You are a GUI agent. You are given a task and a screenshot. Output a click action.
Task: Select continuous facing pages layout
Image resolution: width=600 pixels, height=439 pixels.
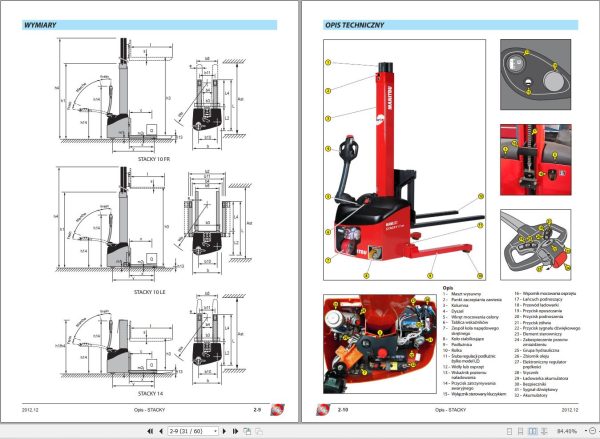click(x=544, y=431)
